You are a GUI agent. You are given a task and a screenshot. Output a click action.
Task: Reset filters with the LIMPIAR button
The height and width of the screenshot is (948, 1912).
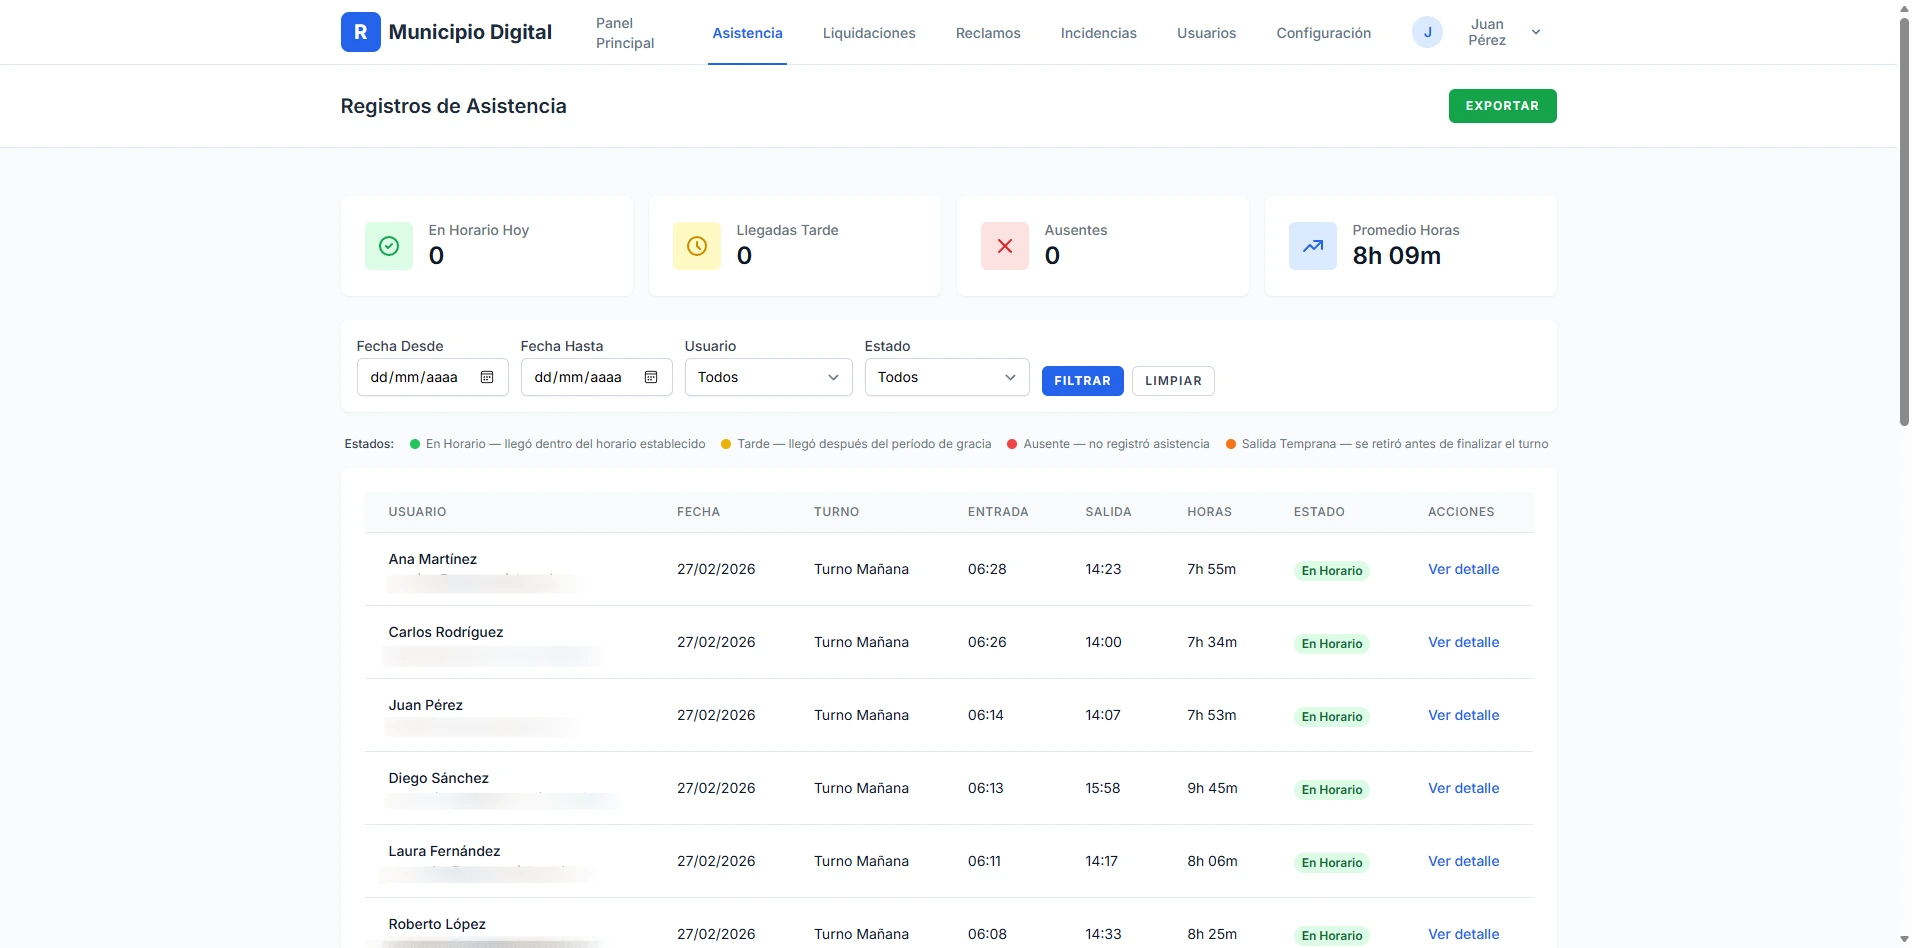pos(1173,381)
